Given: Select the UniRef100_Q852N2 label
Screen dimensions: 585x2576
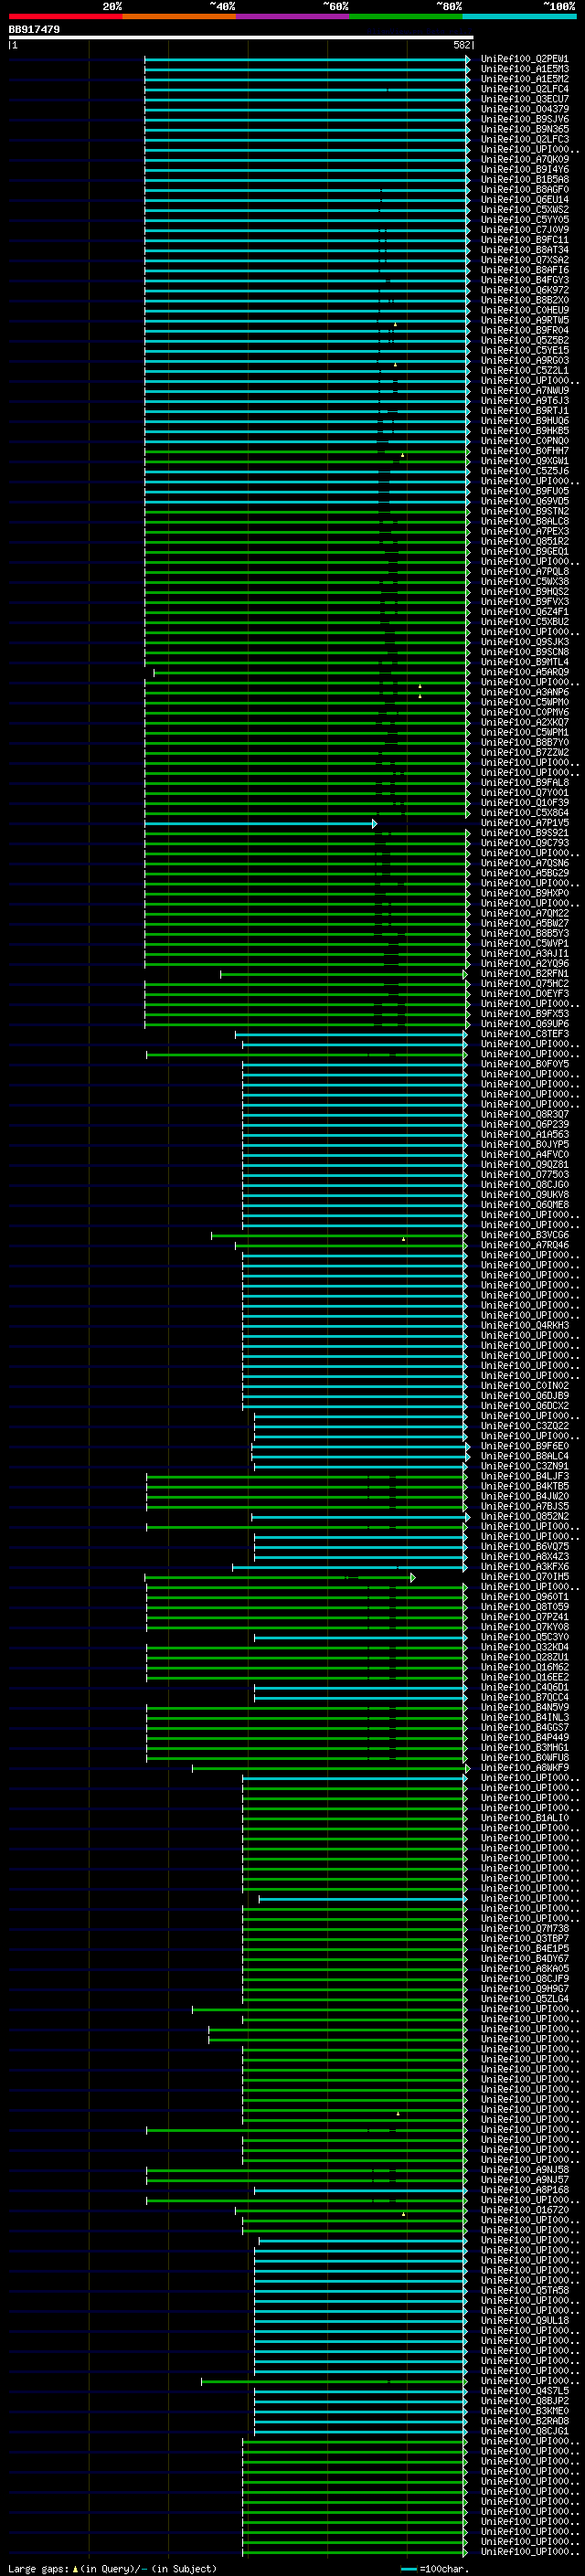Looking at the screenshot, I should pos(525,1517).
